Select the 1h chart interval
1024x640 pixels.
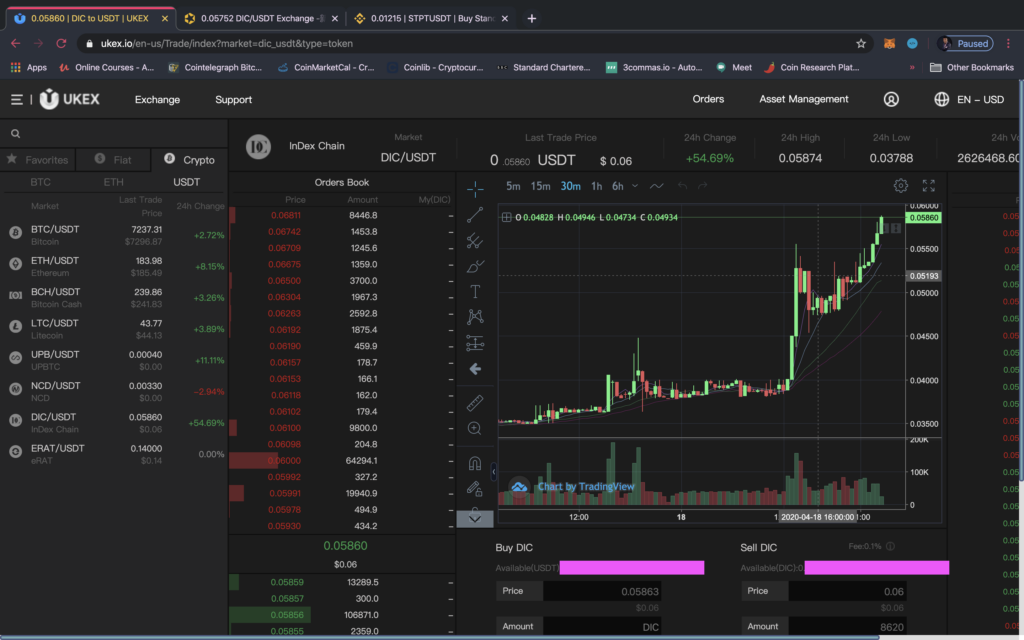click(x=596, y=186)
